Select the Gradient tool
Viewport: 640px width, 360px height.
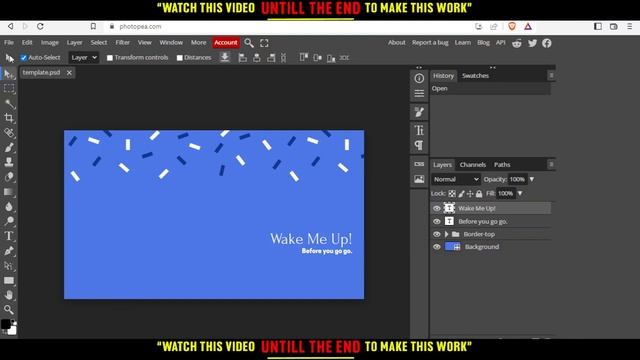pos(9,191)
